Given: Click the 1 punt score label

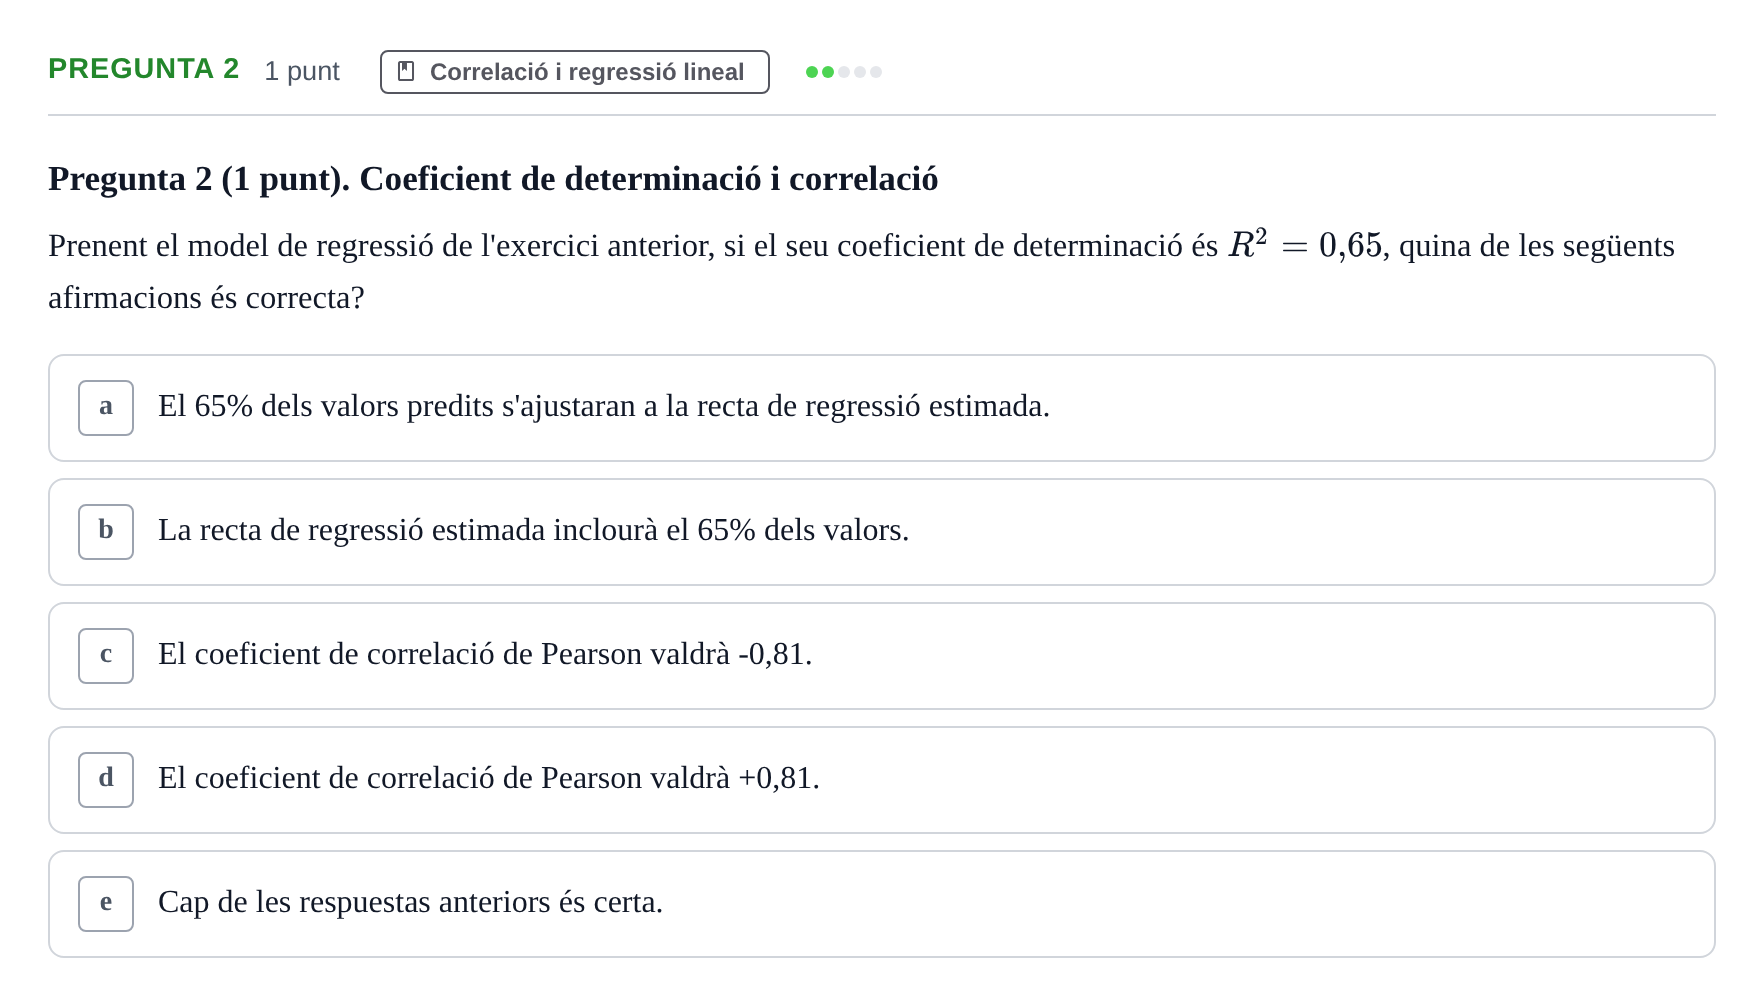Looking at the screenshot, I should [x=302, y=71].
